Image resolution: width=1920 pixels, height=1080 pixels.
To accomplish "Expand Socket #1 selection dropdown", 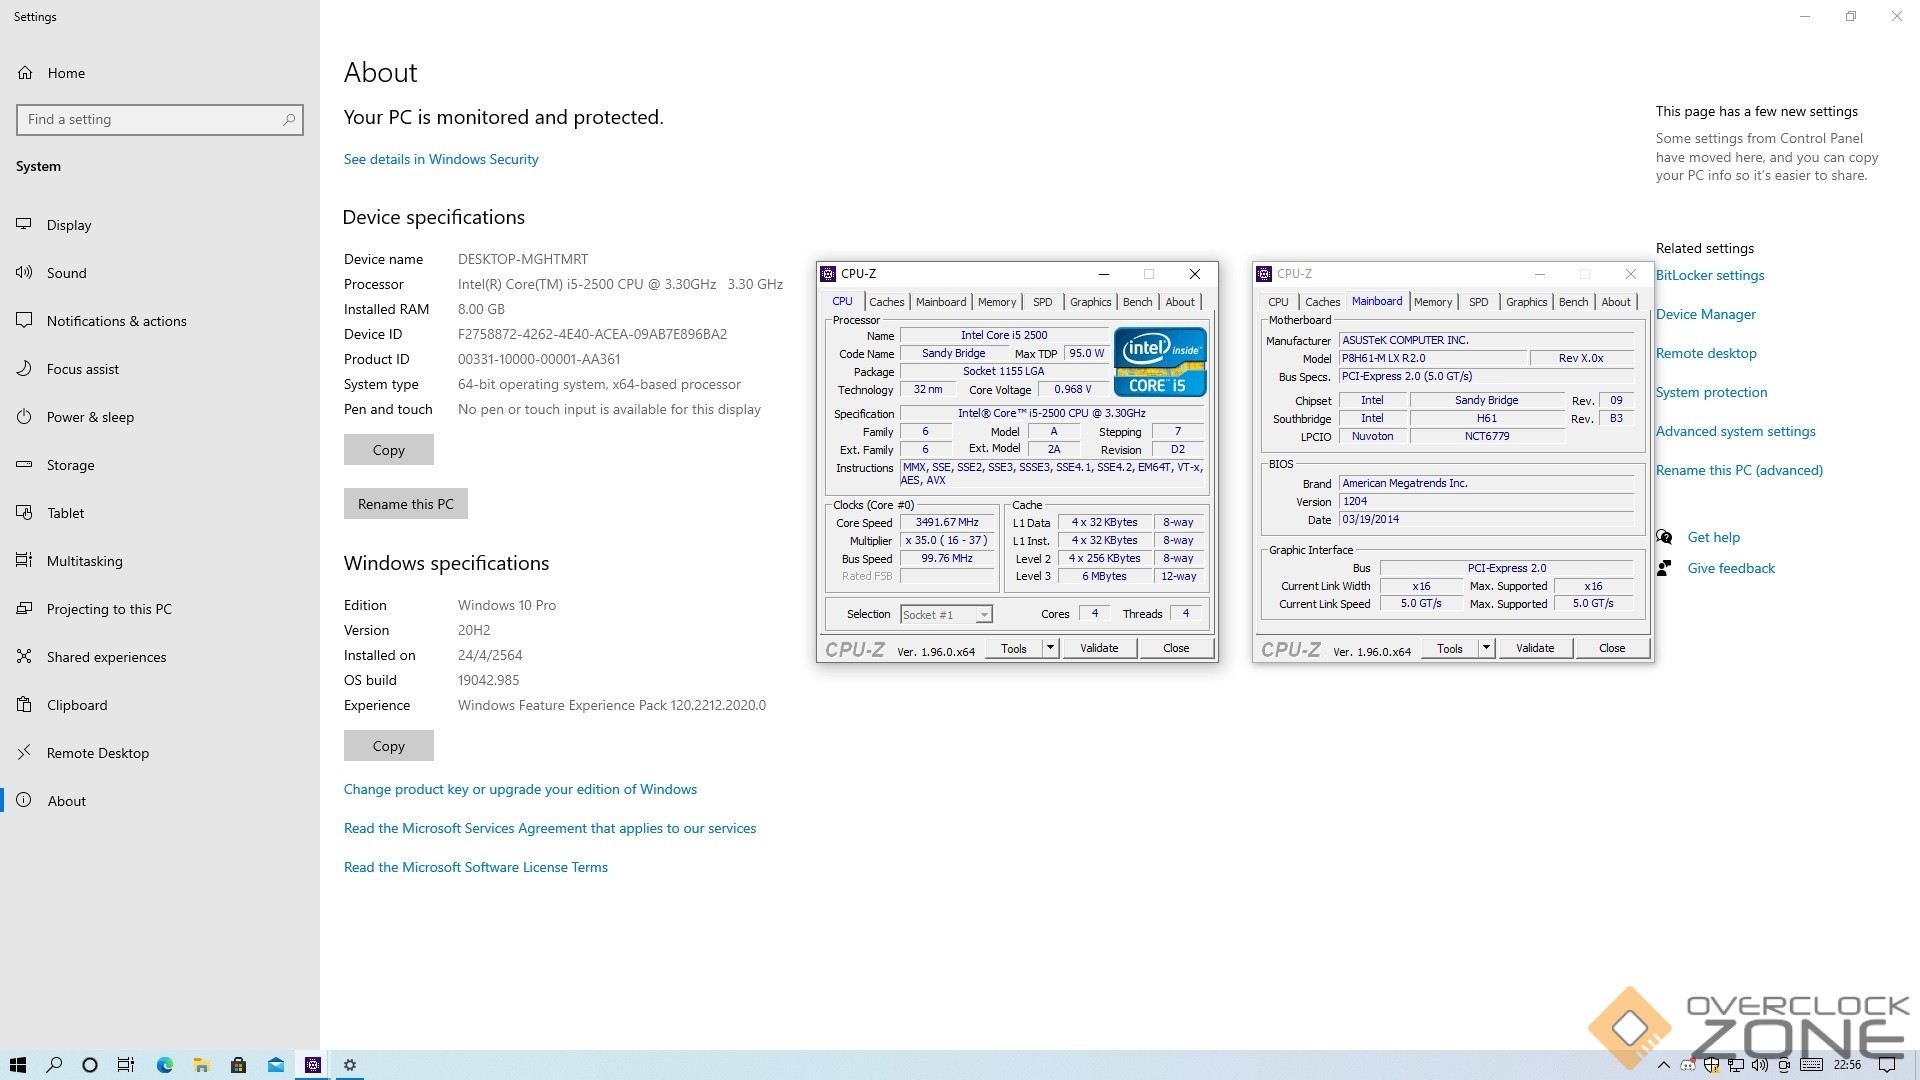I will [x=984, y=615].
